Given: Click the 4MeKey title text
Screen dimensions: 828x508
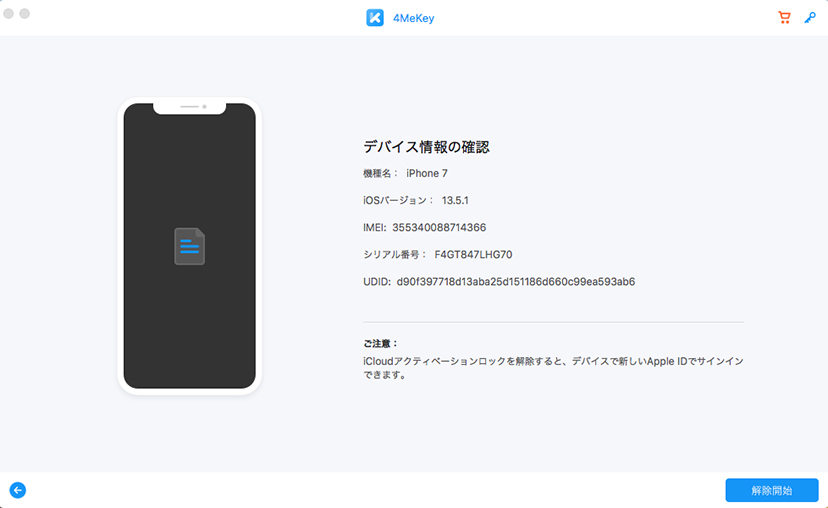Looking at the screenshot, I should (412, 18).
